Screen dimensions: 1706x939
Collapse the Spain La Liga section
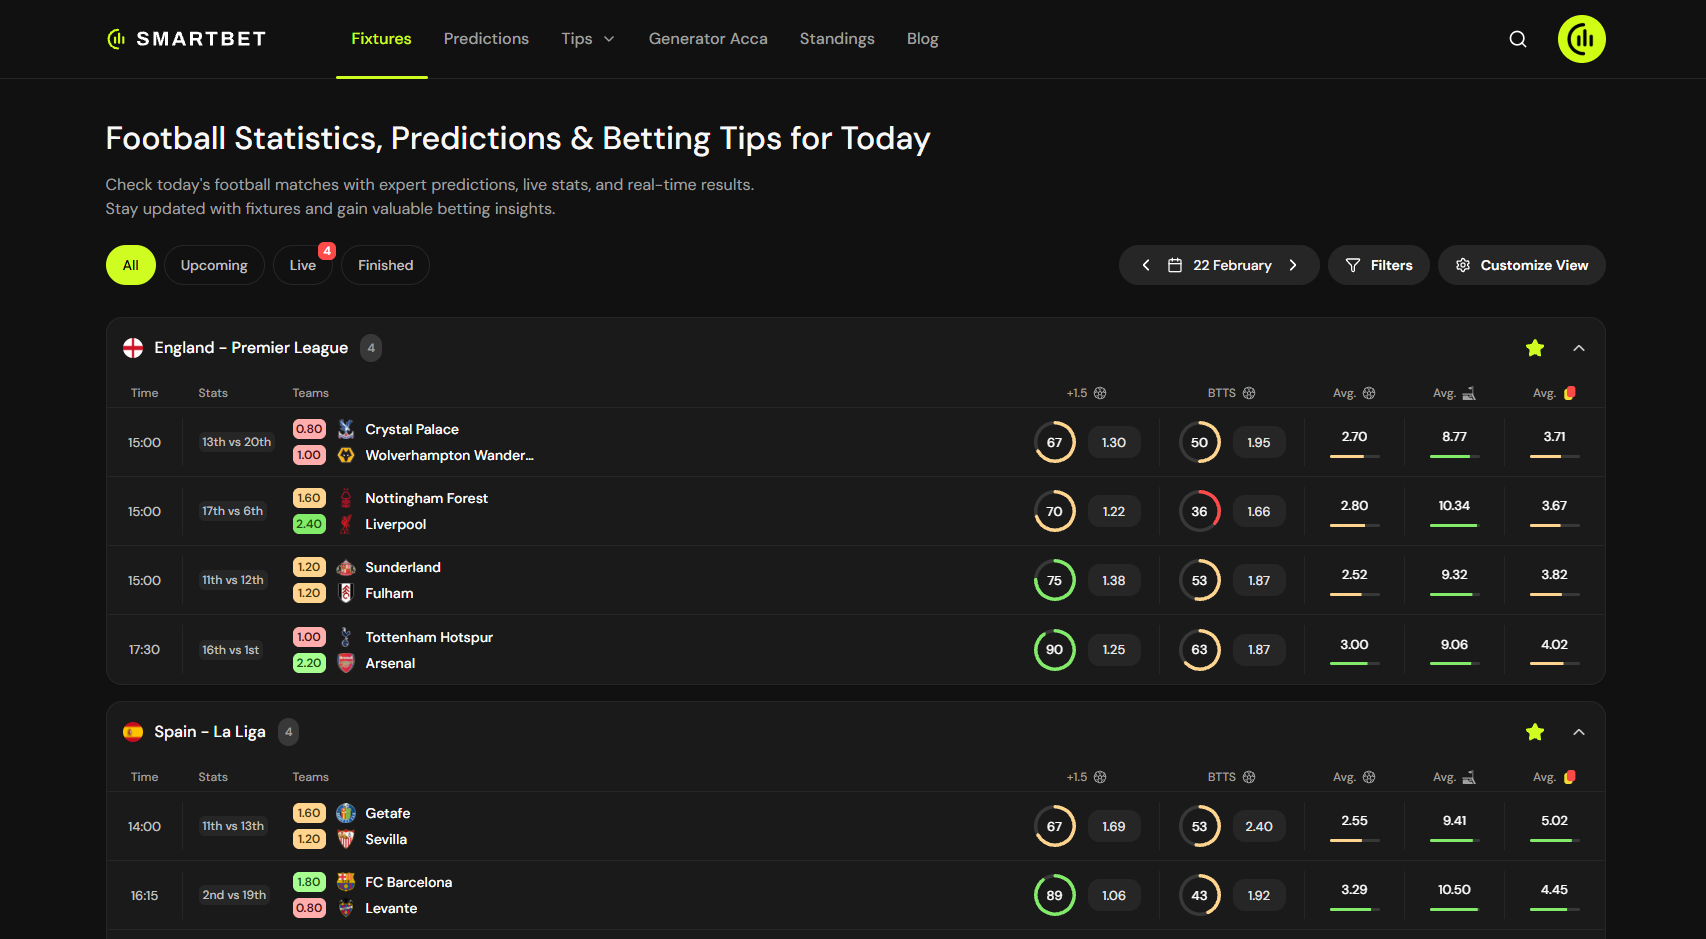point(1579,732)
